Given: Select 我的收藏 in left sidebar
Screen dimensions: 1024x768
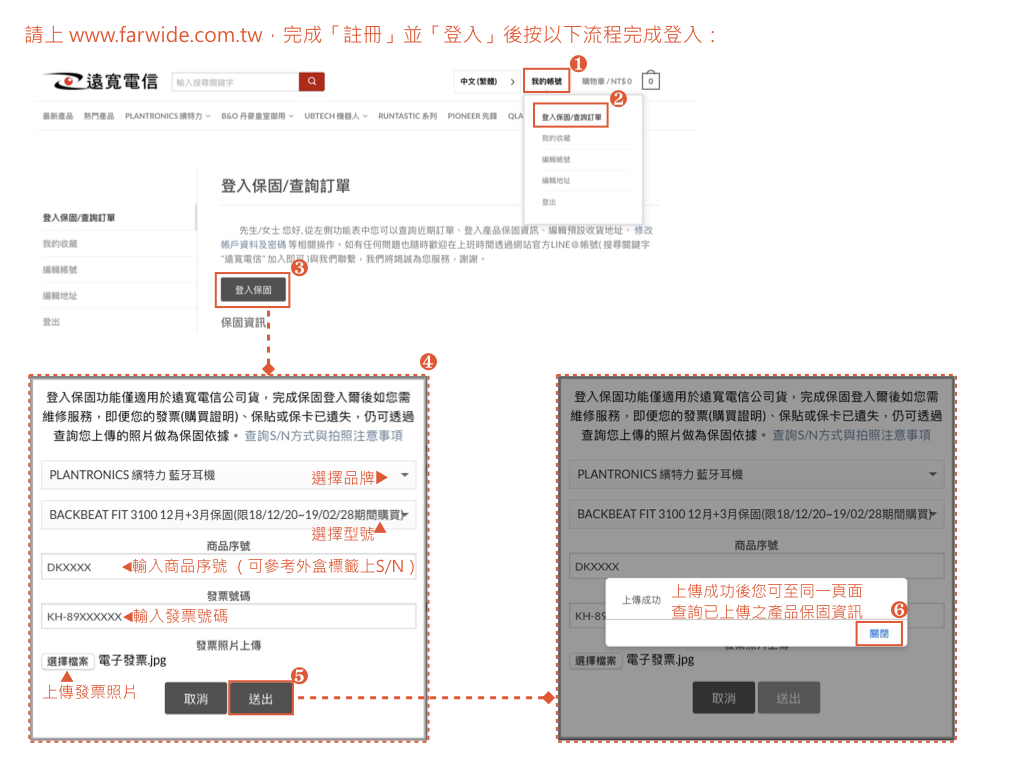Looking at the screenshot, I should [x=60, y=244].
